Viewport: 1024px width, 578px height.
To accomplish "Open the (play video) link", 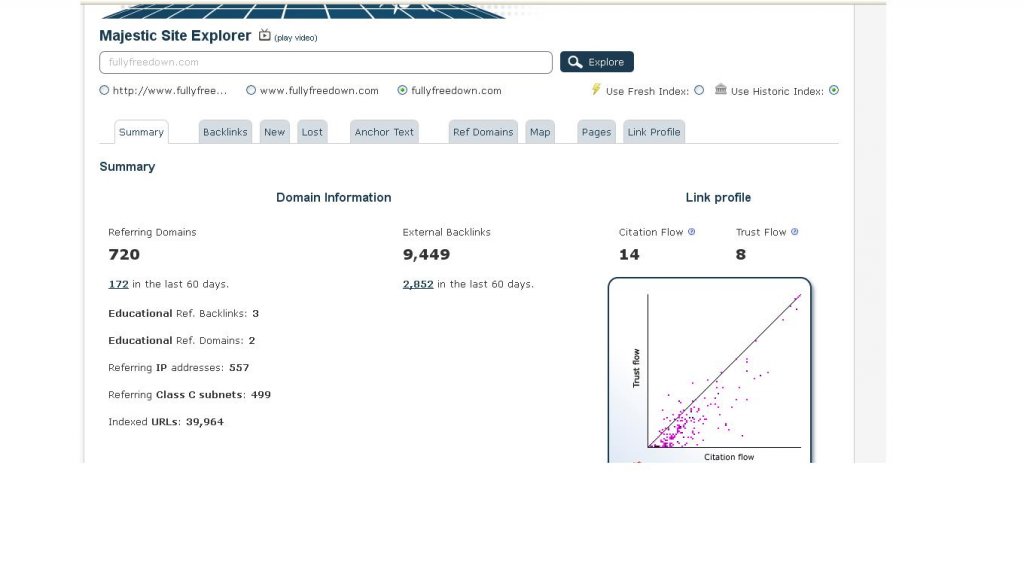I will (x=296, y=38).
